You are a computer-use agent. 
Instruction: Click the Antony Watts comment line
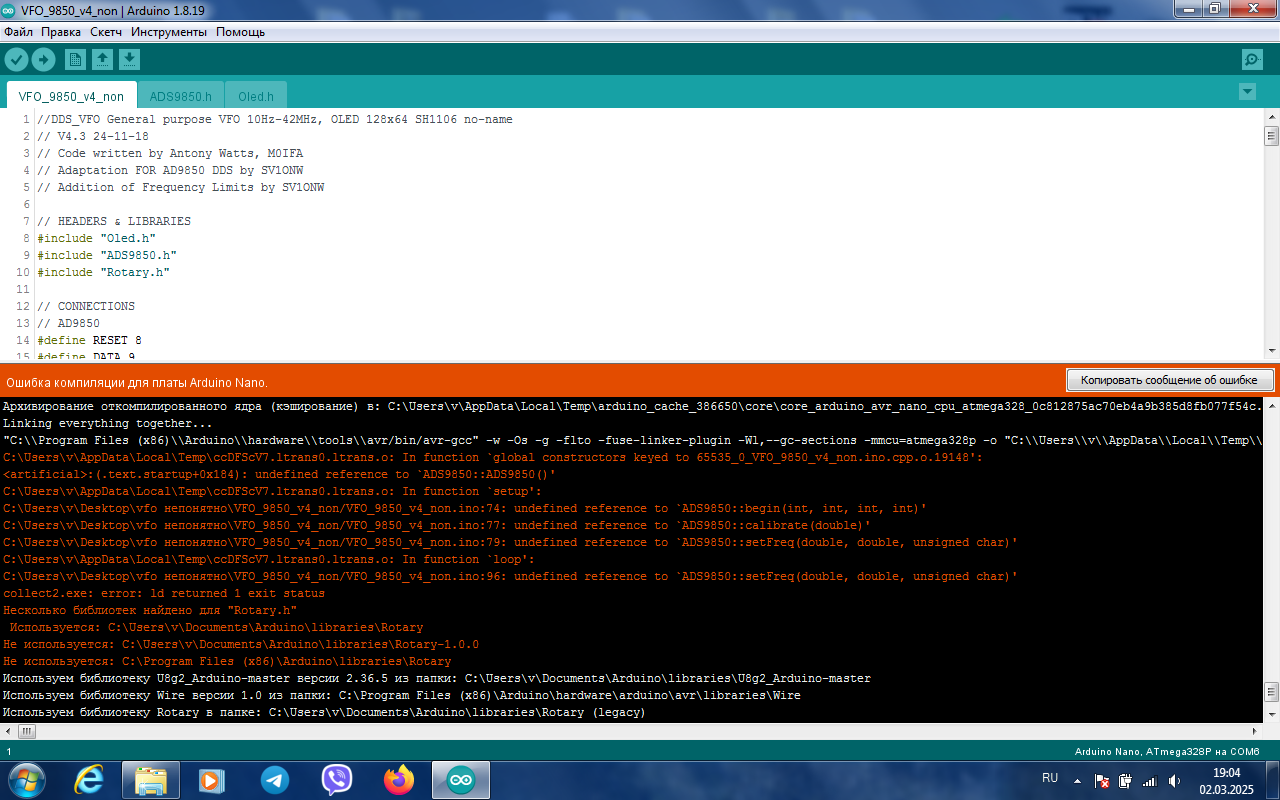(x=170, y=153)
